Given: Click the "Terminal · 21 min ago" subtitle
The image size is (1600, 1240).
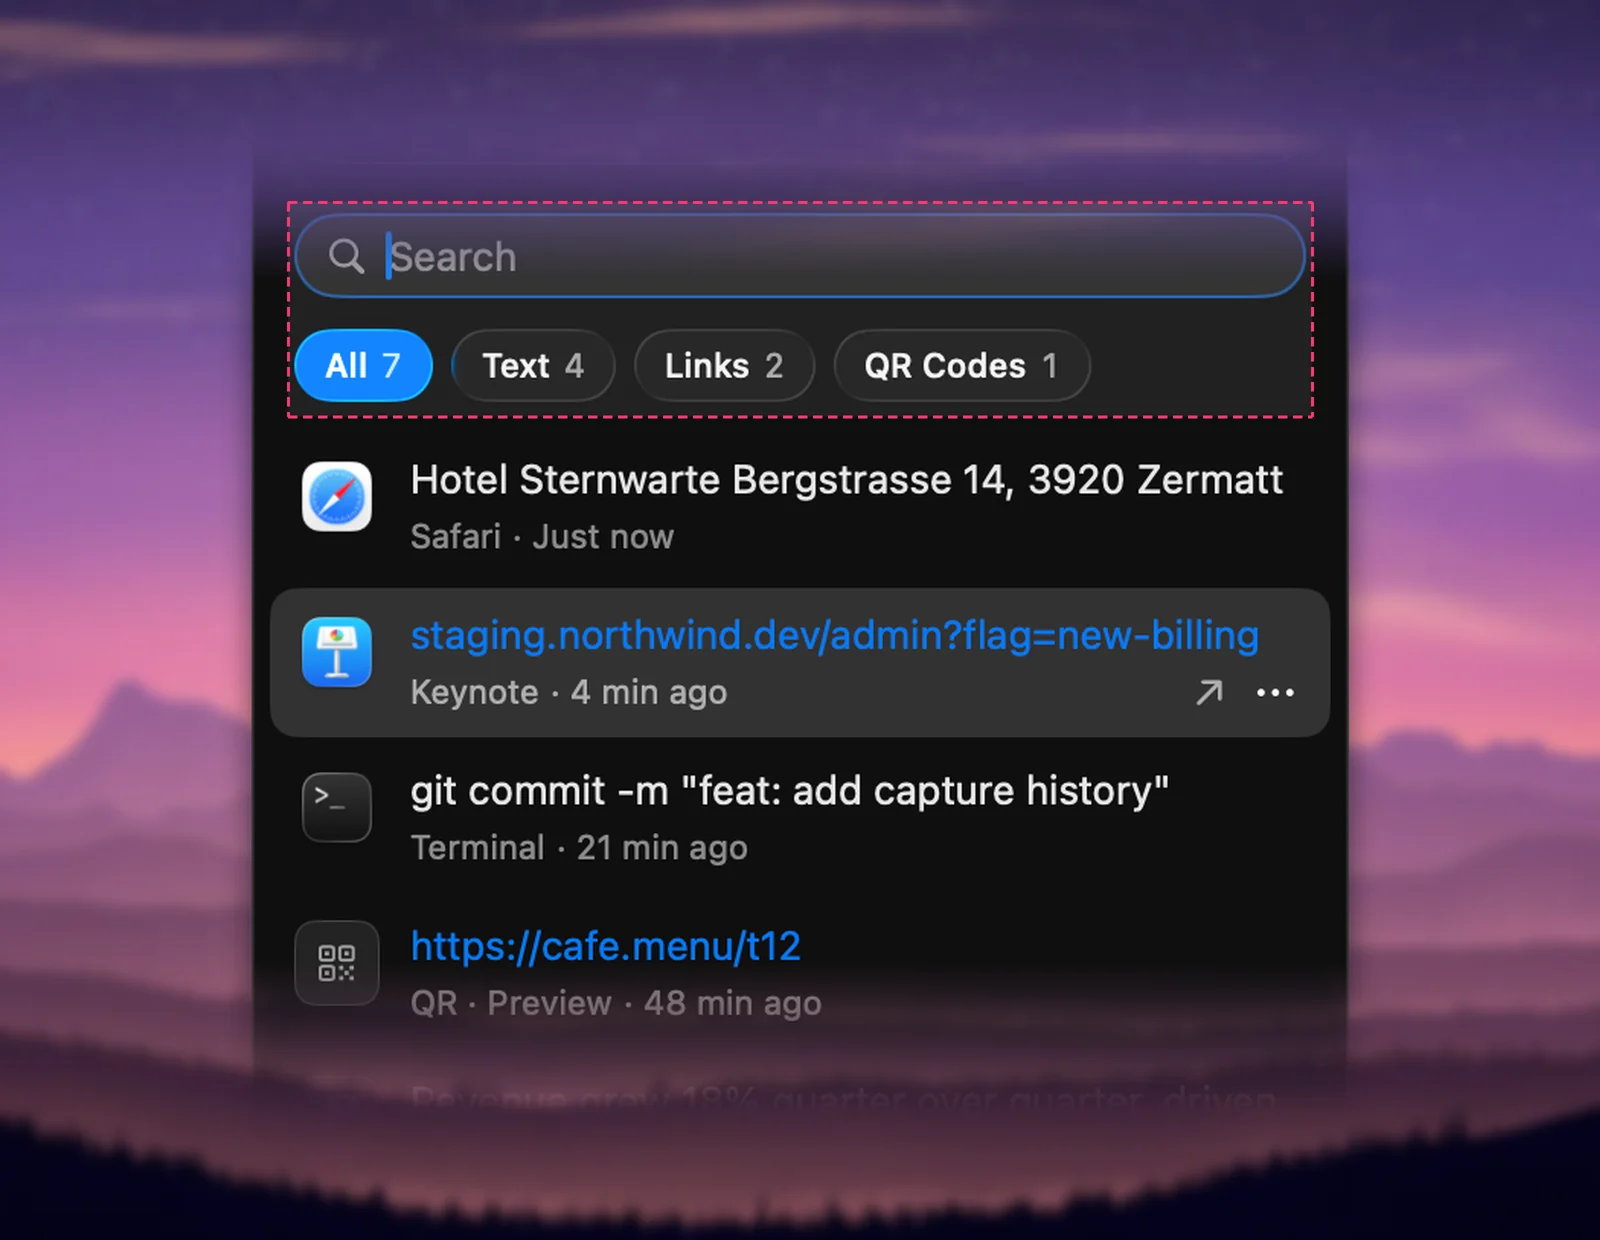Looking at the screenshot, I should (x=579, y=848).
